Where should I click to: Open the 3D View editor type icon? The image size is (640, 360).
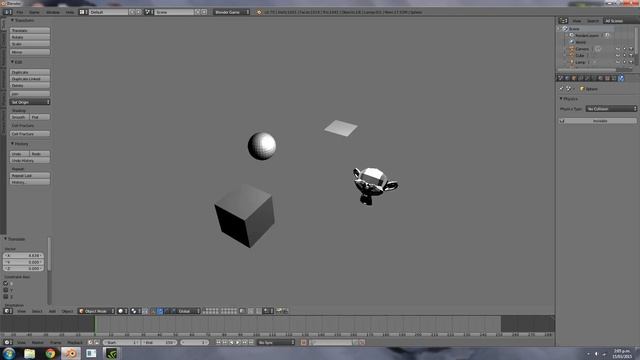(x=8, y=311)
